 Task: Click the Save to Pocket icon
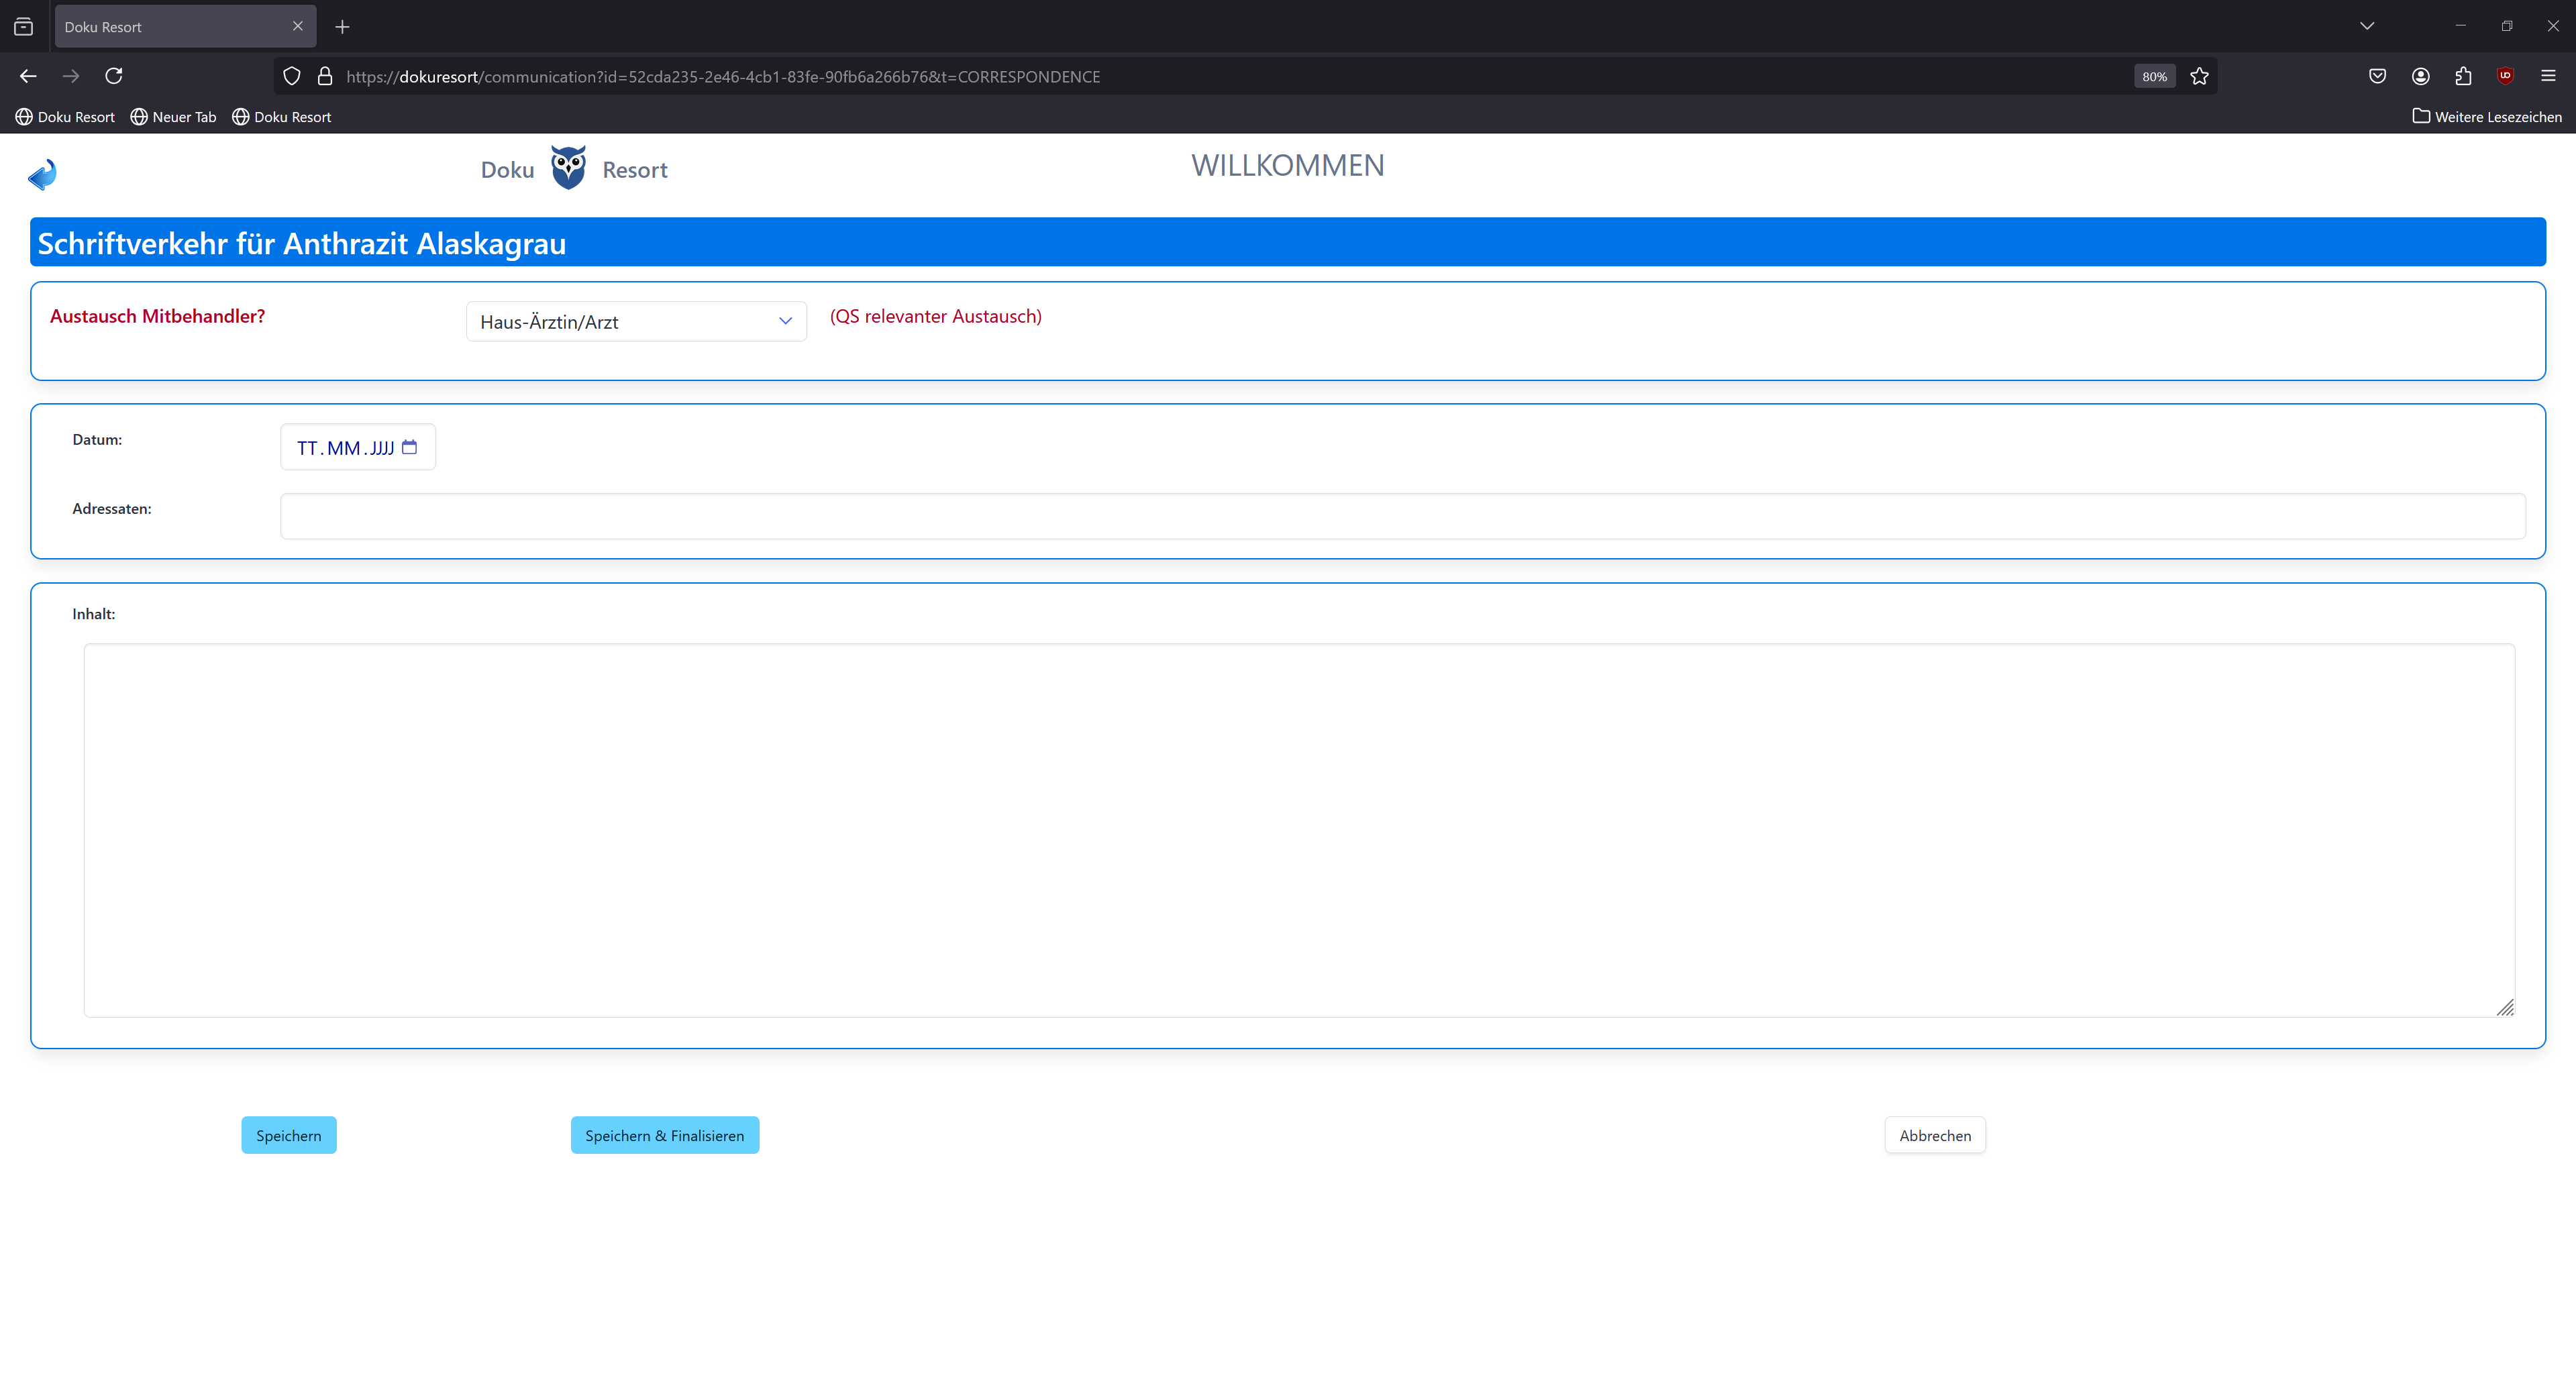pos(2377,76)
